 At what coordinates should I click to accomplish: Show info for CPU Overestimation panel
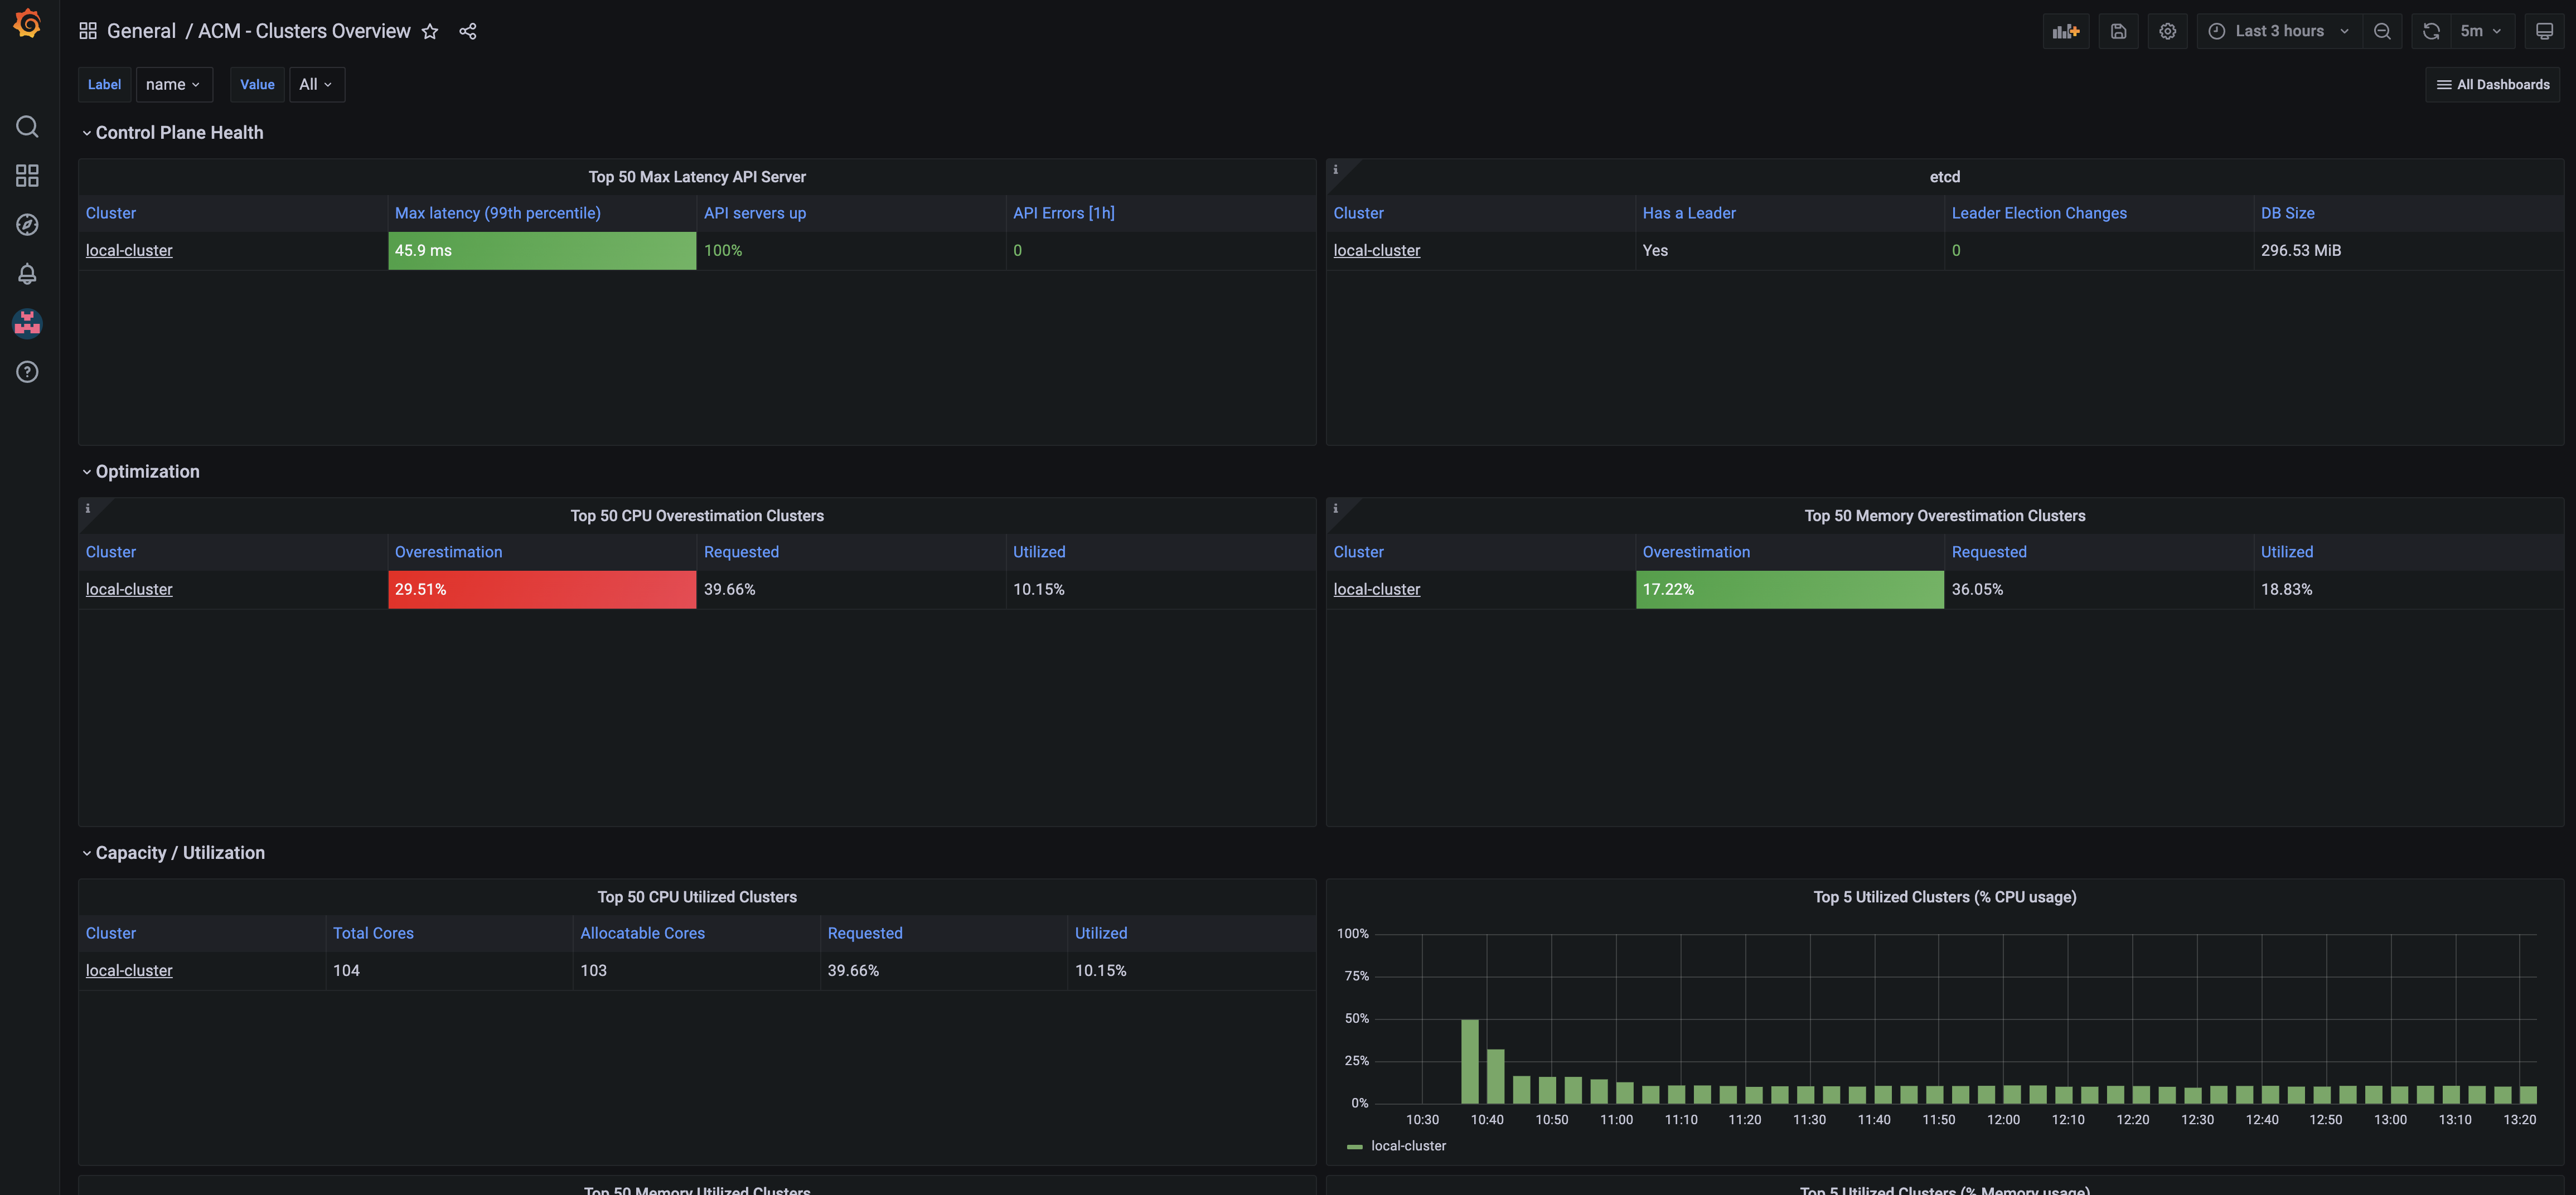pos(87,508)
